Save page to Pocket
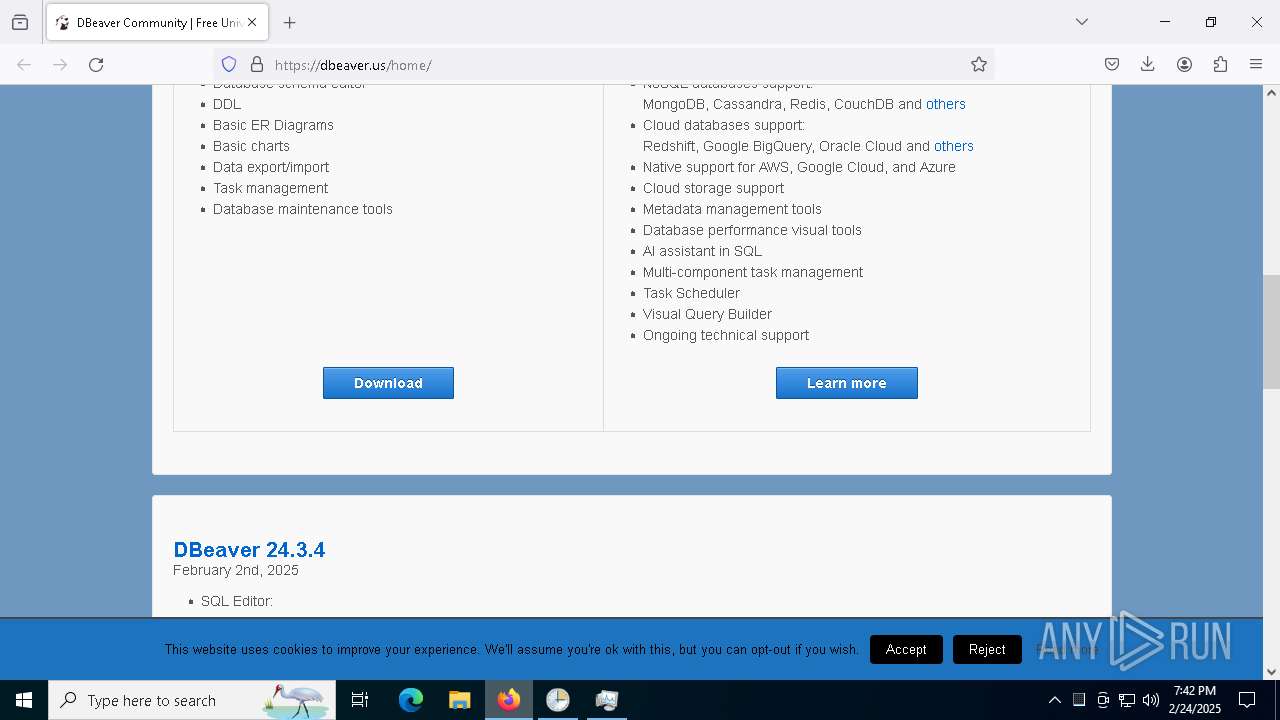Viewport: 1280px width, 720px height. pos(1112,65)
